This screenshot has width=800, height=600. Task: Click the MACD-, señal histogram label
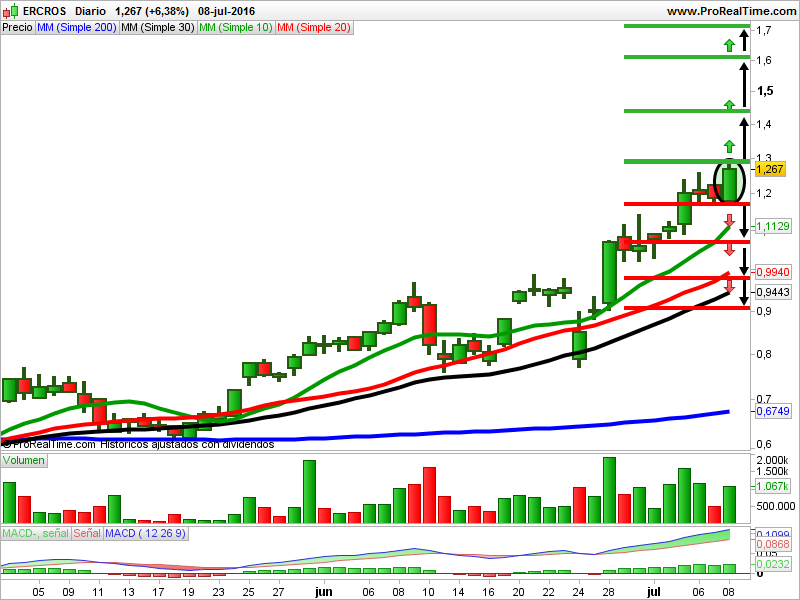tap(35, 533)
